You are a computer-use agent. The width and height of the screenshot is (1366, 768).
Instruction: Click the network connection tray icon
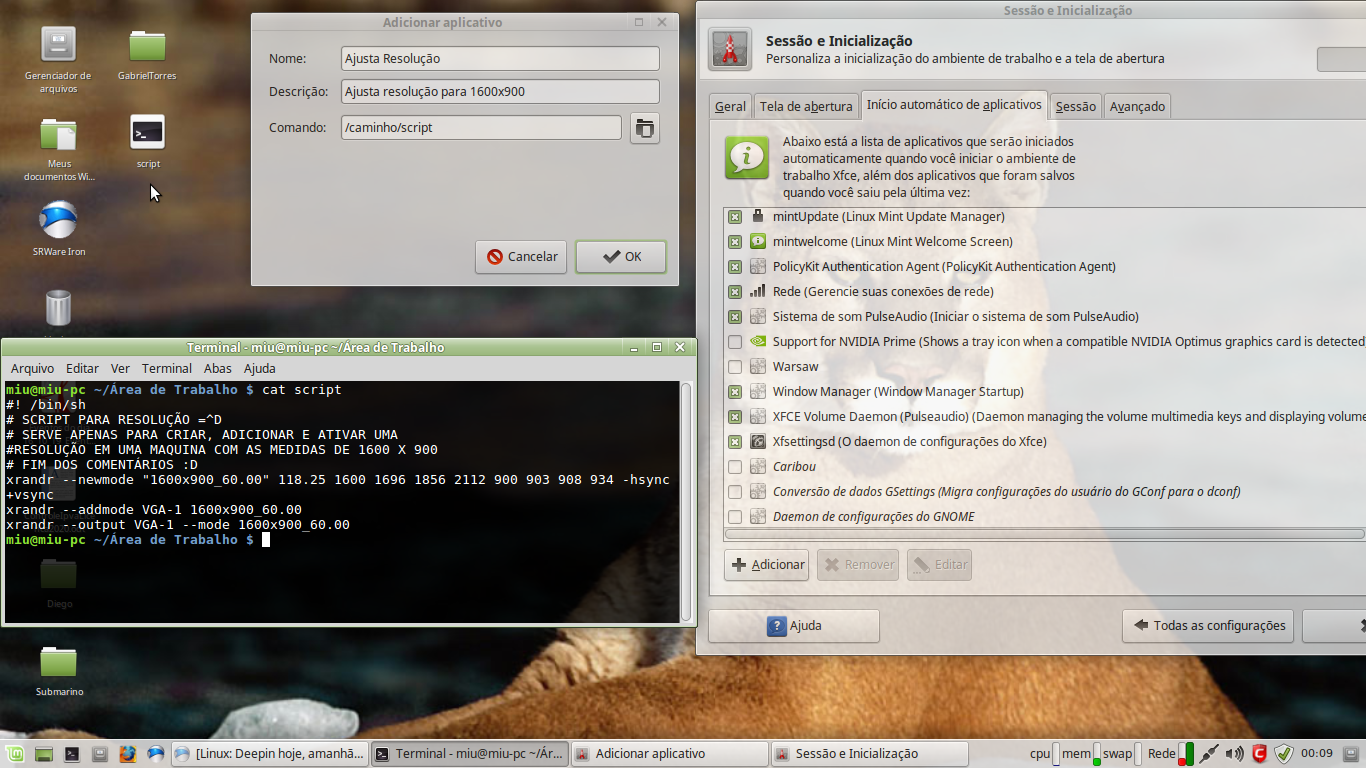pyautogui.click(x=1210, y=754)
